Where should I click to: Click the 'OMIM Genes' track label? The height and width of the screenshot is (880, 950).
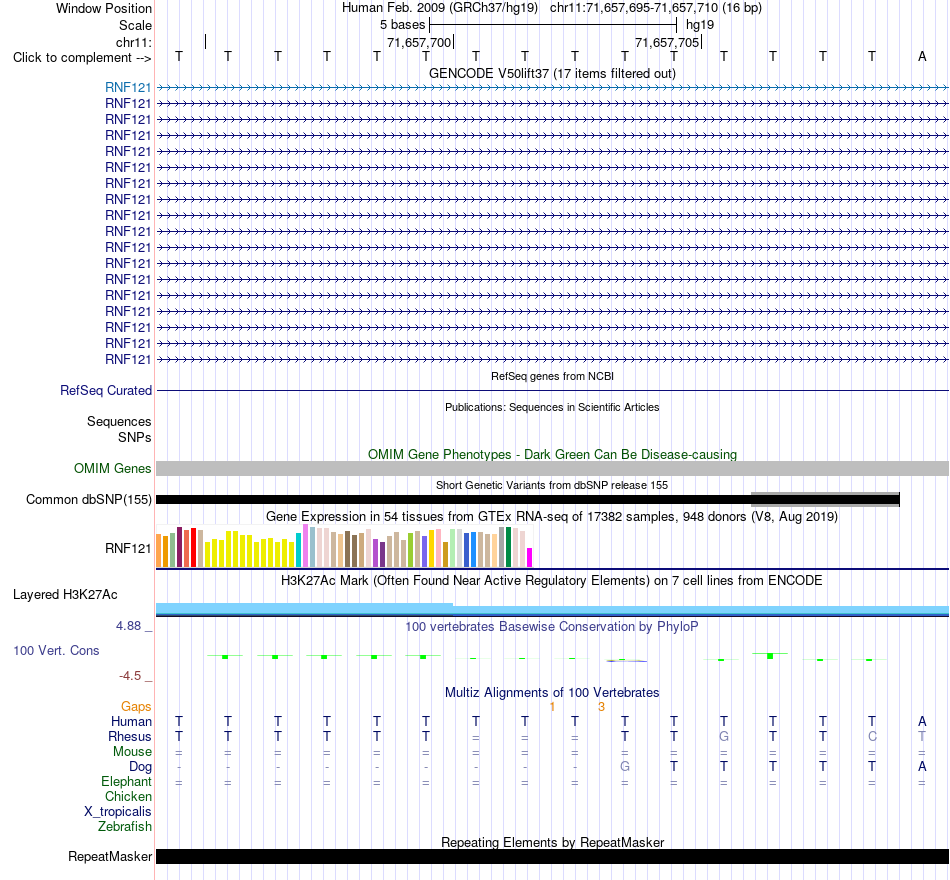pyautogui.click(x=112, y=468)
